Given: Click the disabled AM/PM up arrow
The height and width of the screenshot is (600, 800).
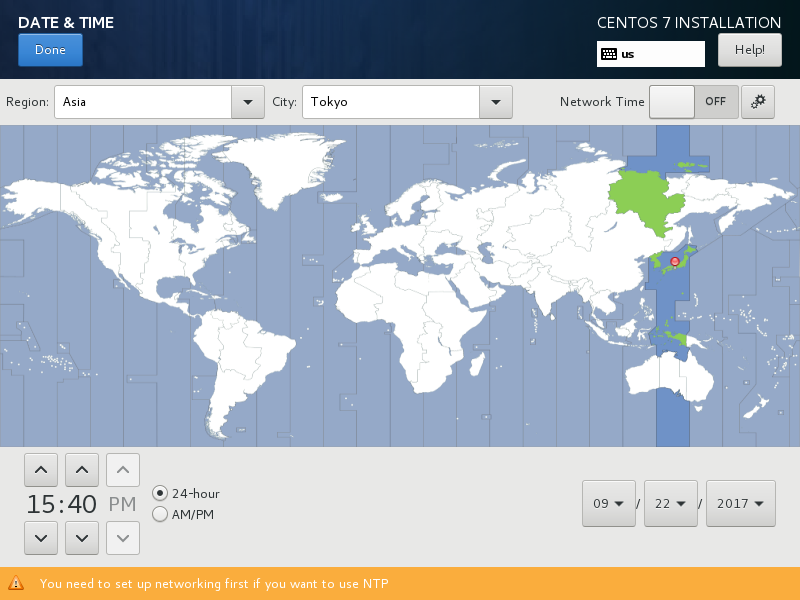Looking at the screenshot, I should [x=123, y=470].
